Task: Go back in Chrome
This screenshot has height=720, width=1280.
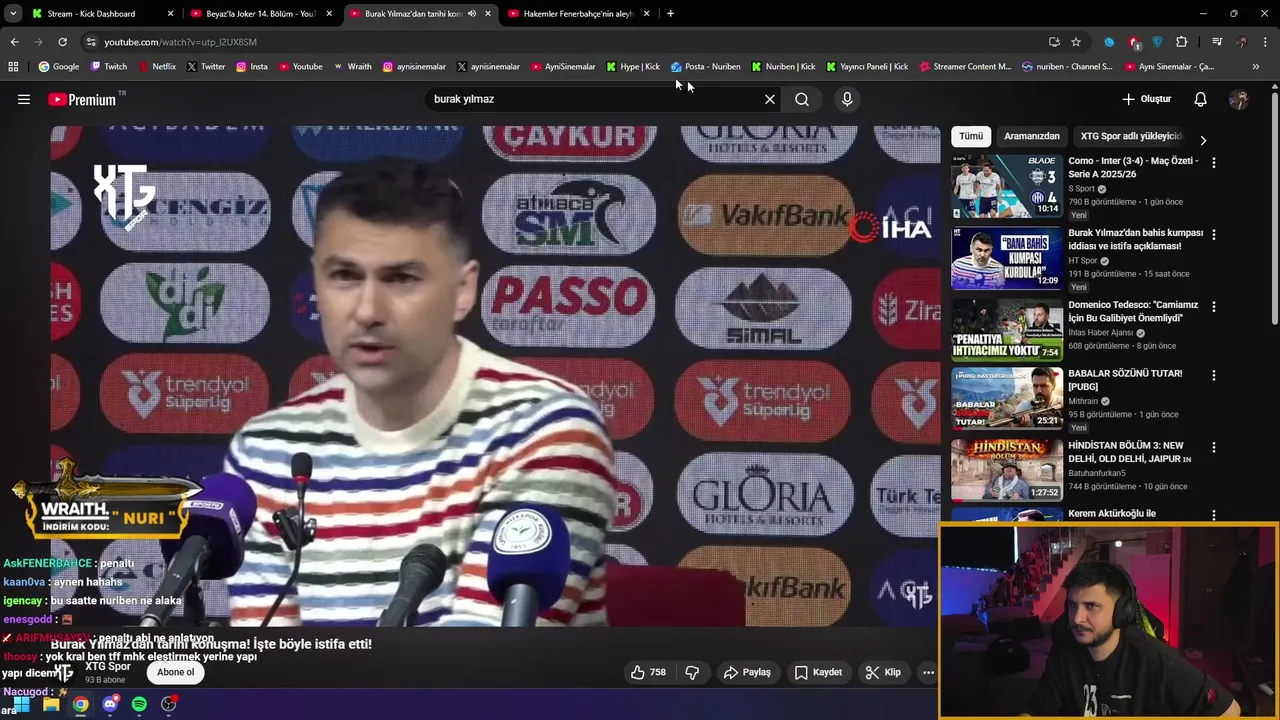Action: click(14, 42)
